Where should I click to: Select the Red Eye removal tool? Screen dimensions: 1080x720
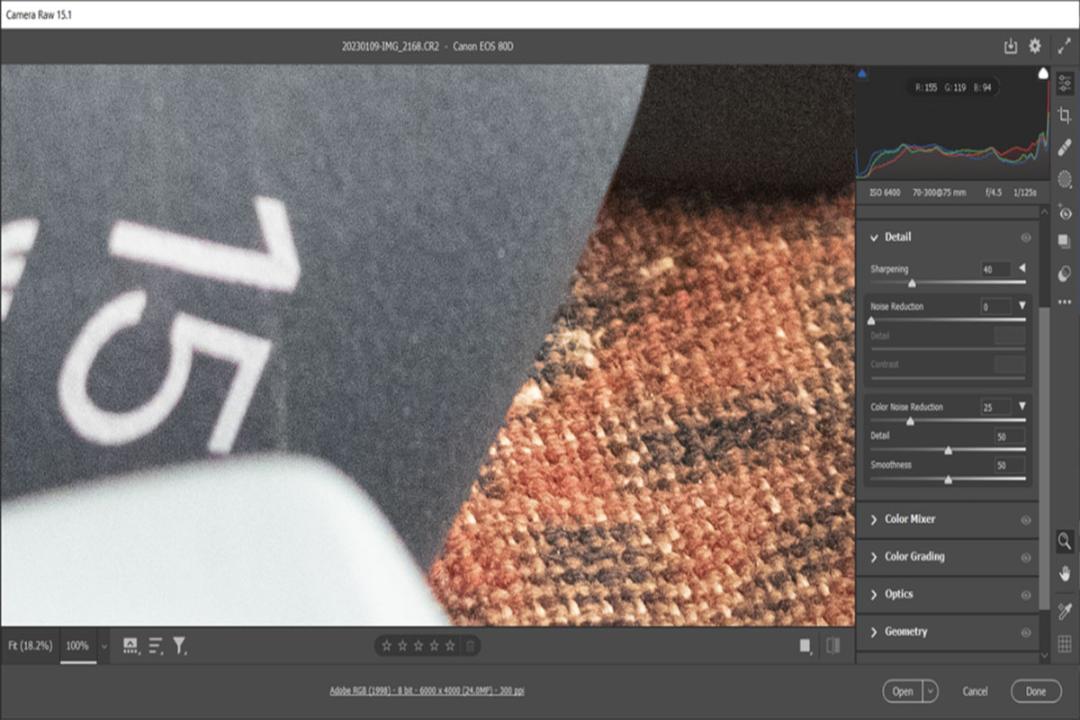point(1065,213)
